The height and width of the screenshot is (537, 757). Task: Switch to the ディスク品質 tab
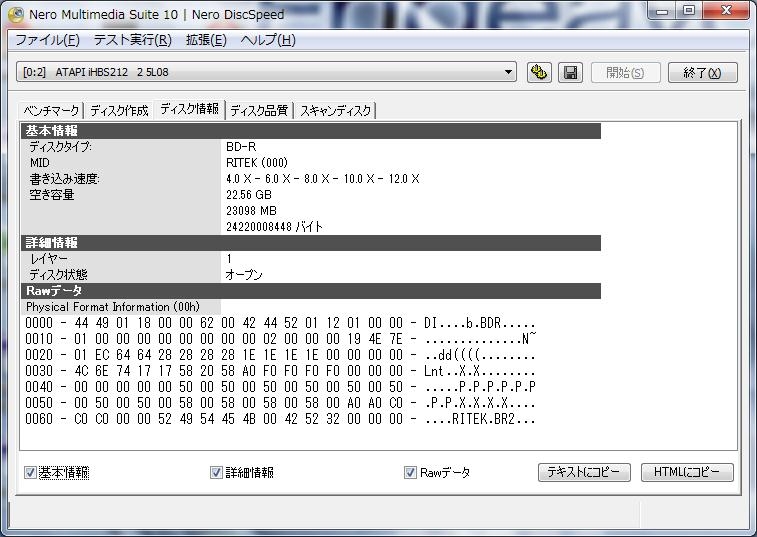(259, 111)
